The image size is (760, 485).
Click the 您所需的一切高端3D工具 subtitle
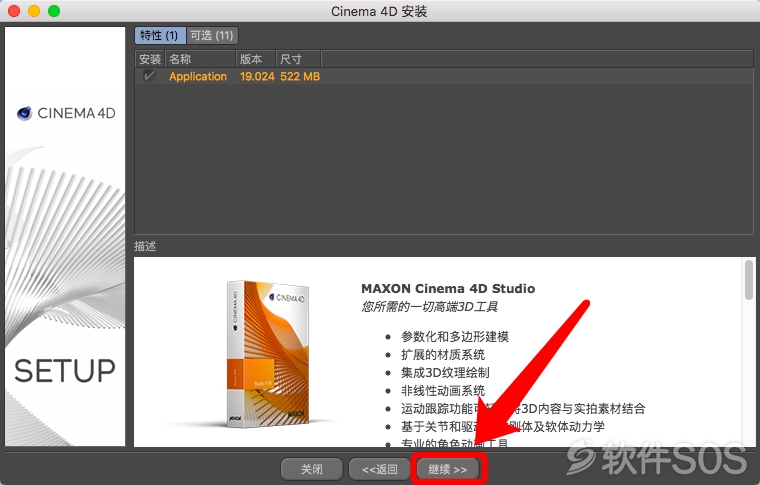pyautogui.click(x=429, y=307)
